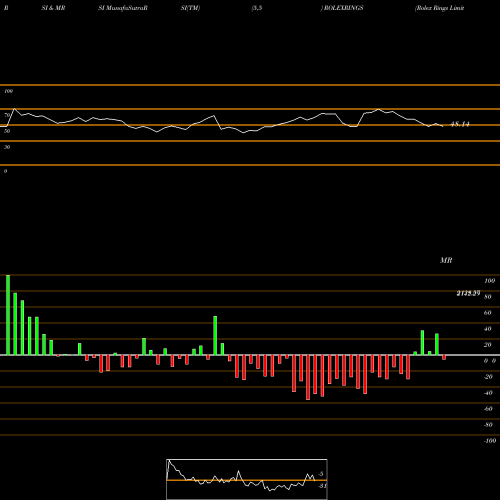Click the '(Rolex Rings Limit' company name
This screenshot has height=500, width=500.
439,8
